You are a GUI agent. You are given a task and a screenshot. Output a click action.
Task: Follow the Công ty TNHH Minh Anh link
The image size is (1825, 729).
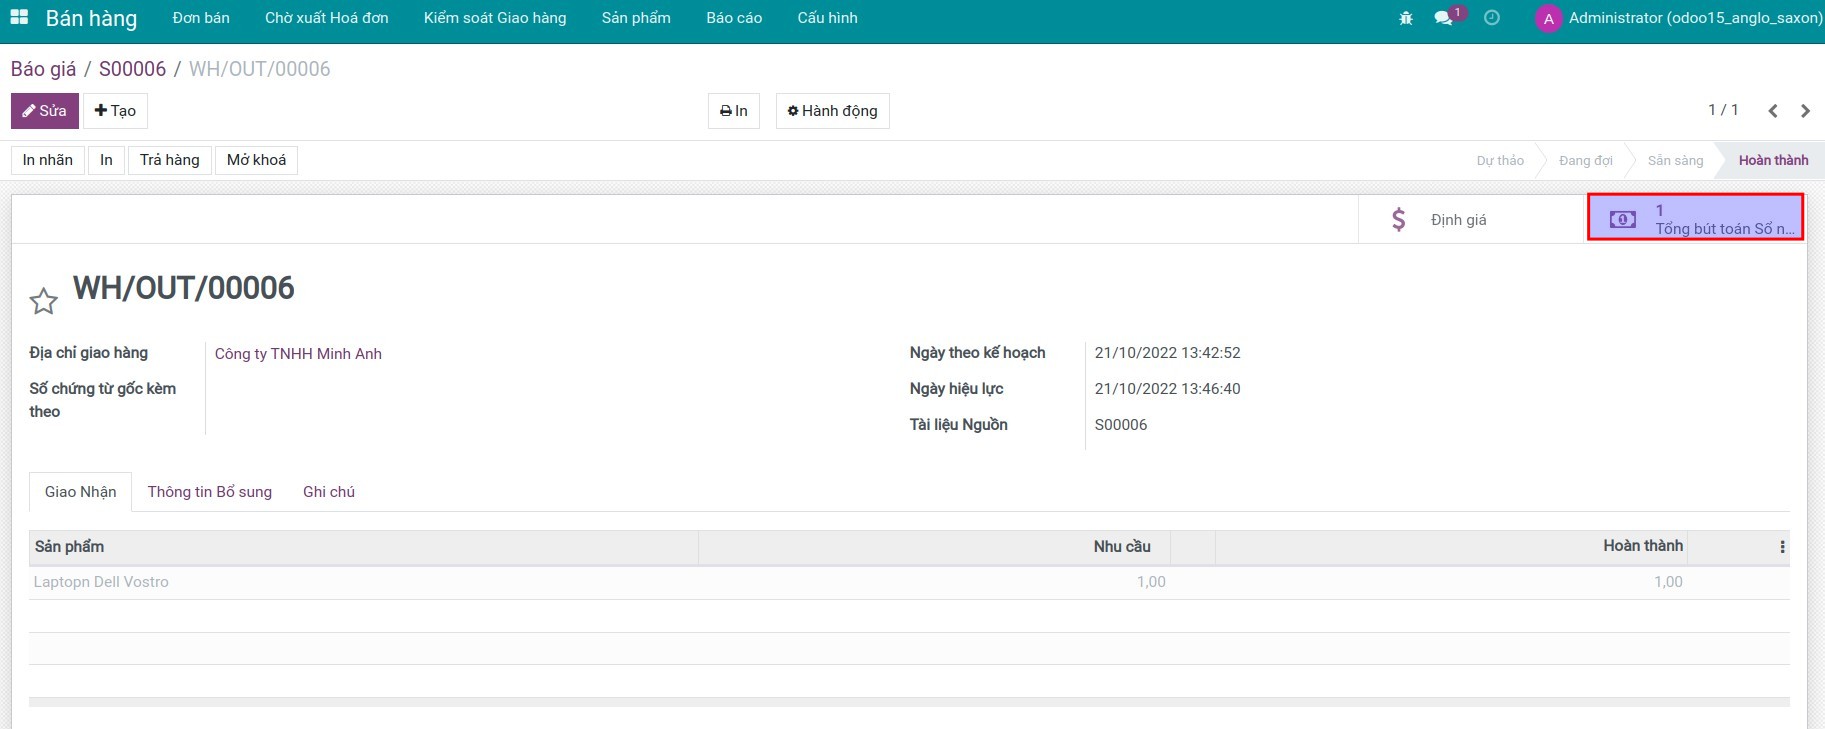[298, 354]
